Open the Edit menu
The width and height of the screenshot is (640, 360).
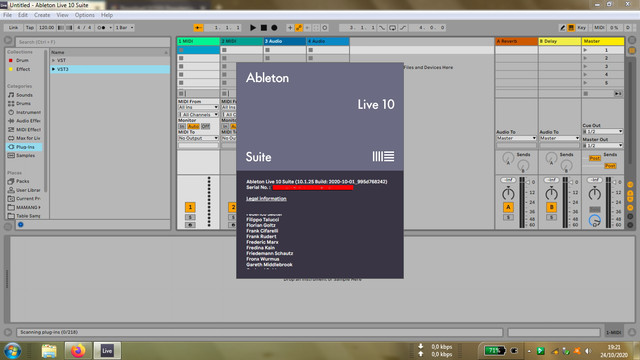pos(23,15)
